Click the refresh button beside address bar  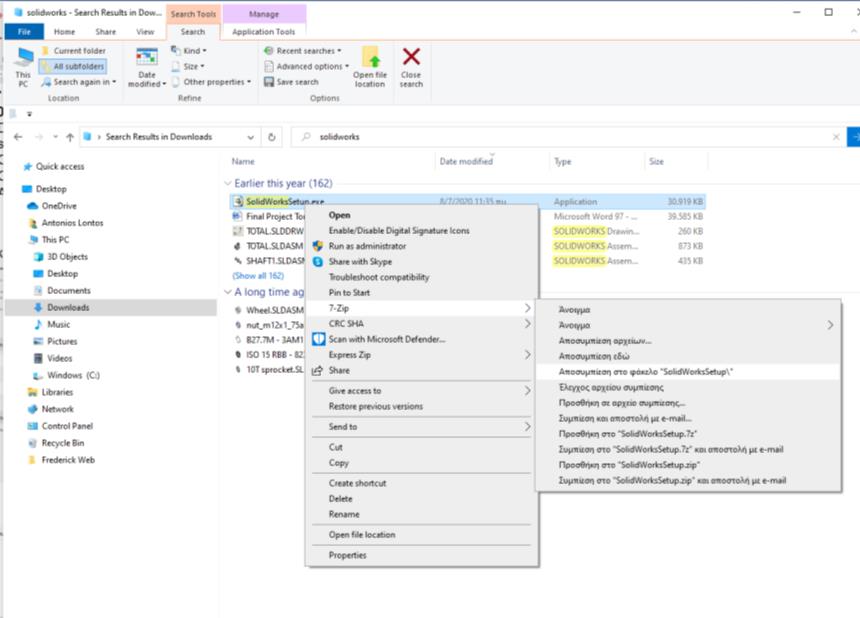click(272, 137)
